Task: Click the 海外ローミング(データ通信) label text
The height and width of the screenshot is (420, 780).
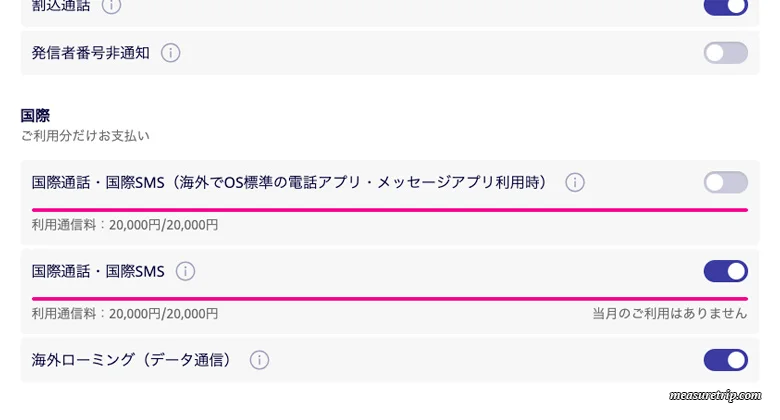Action: [x=131, y=360]
